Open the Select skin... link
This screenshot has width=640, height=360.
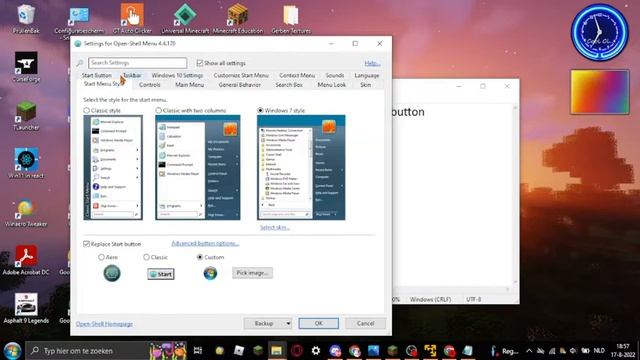click(x=275, y=228)
